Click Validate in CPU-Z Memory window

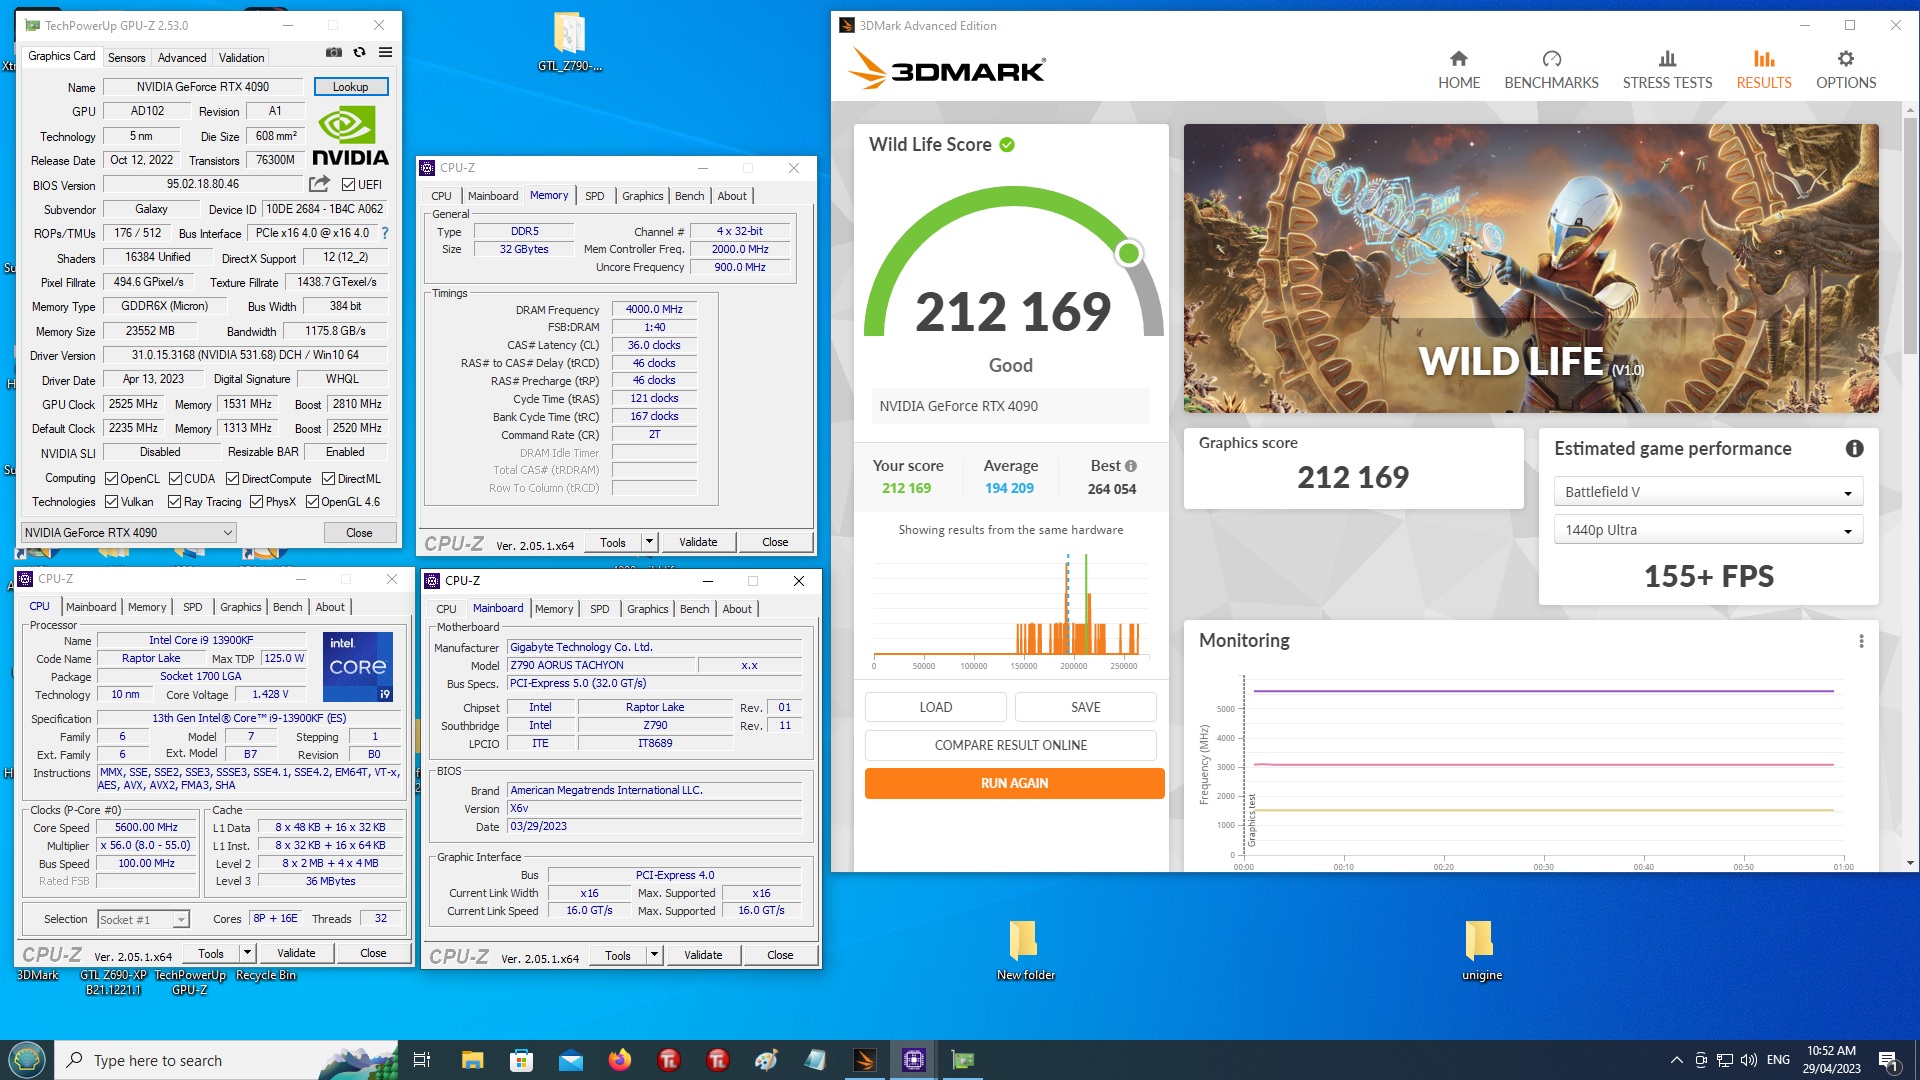tap(698, 542)
